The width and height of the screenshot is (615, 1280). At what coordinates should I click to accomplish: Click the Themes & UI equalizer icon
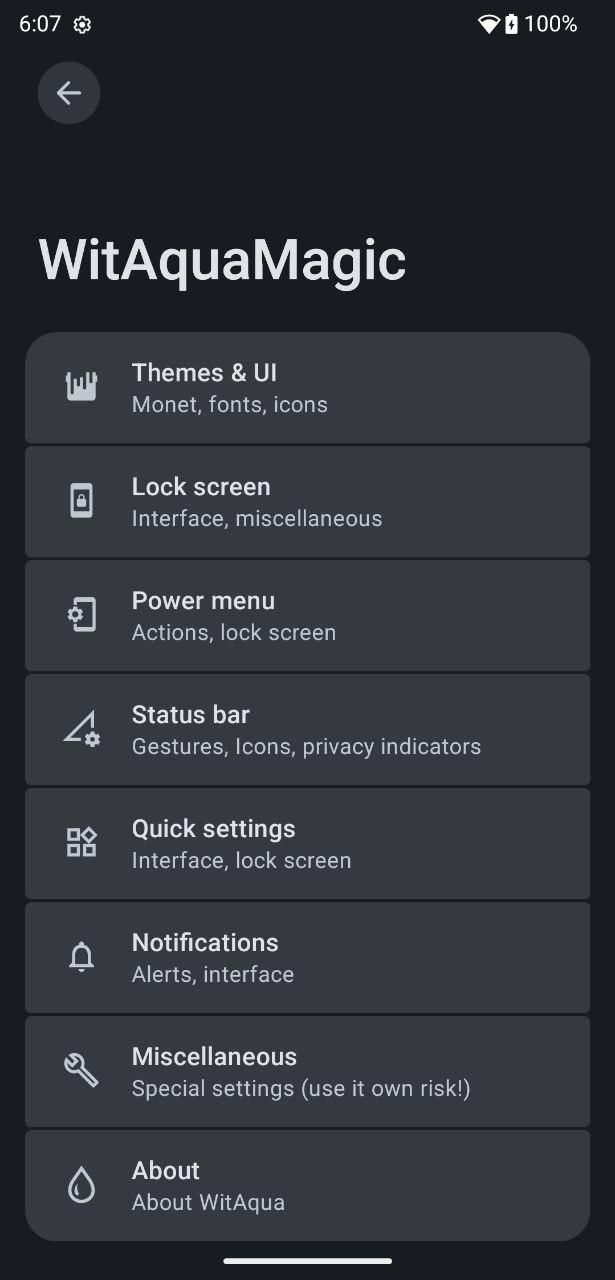point(81,387)
